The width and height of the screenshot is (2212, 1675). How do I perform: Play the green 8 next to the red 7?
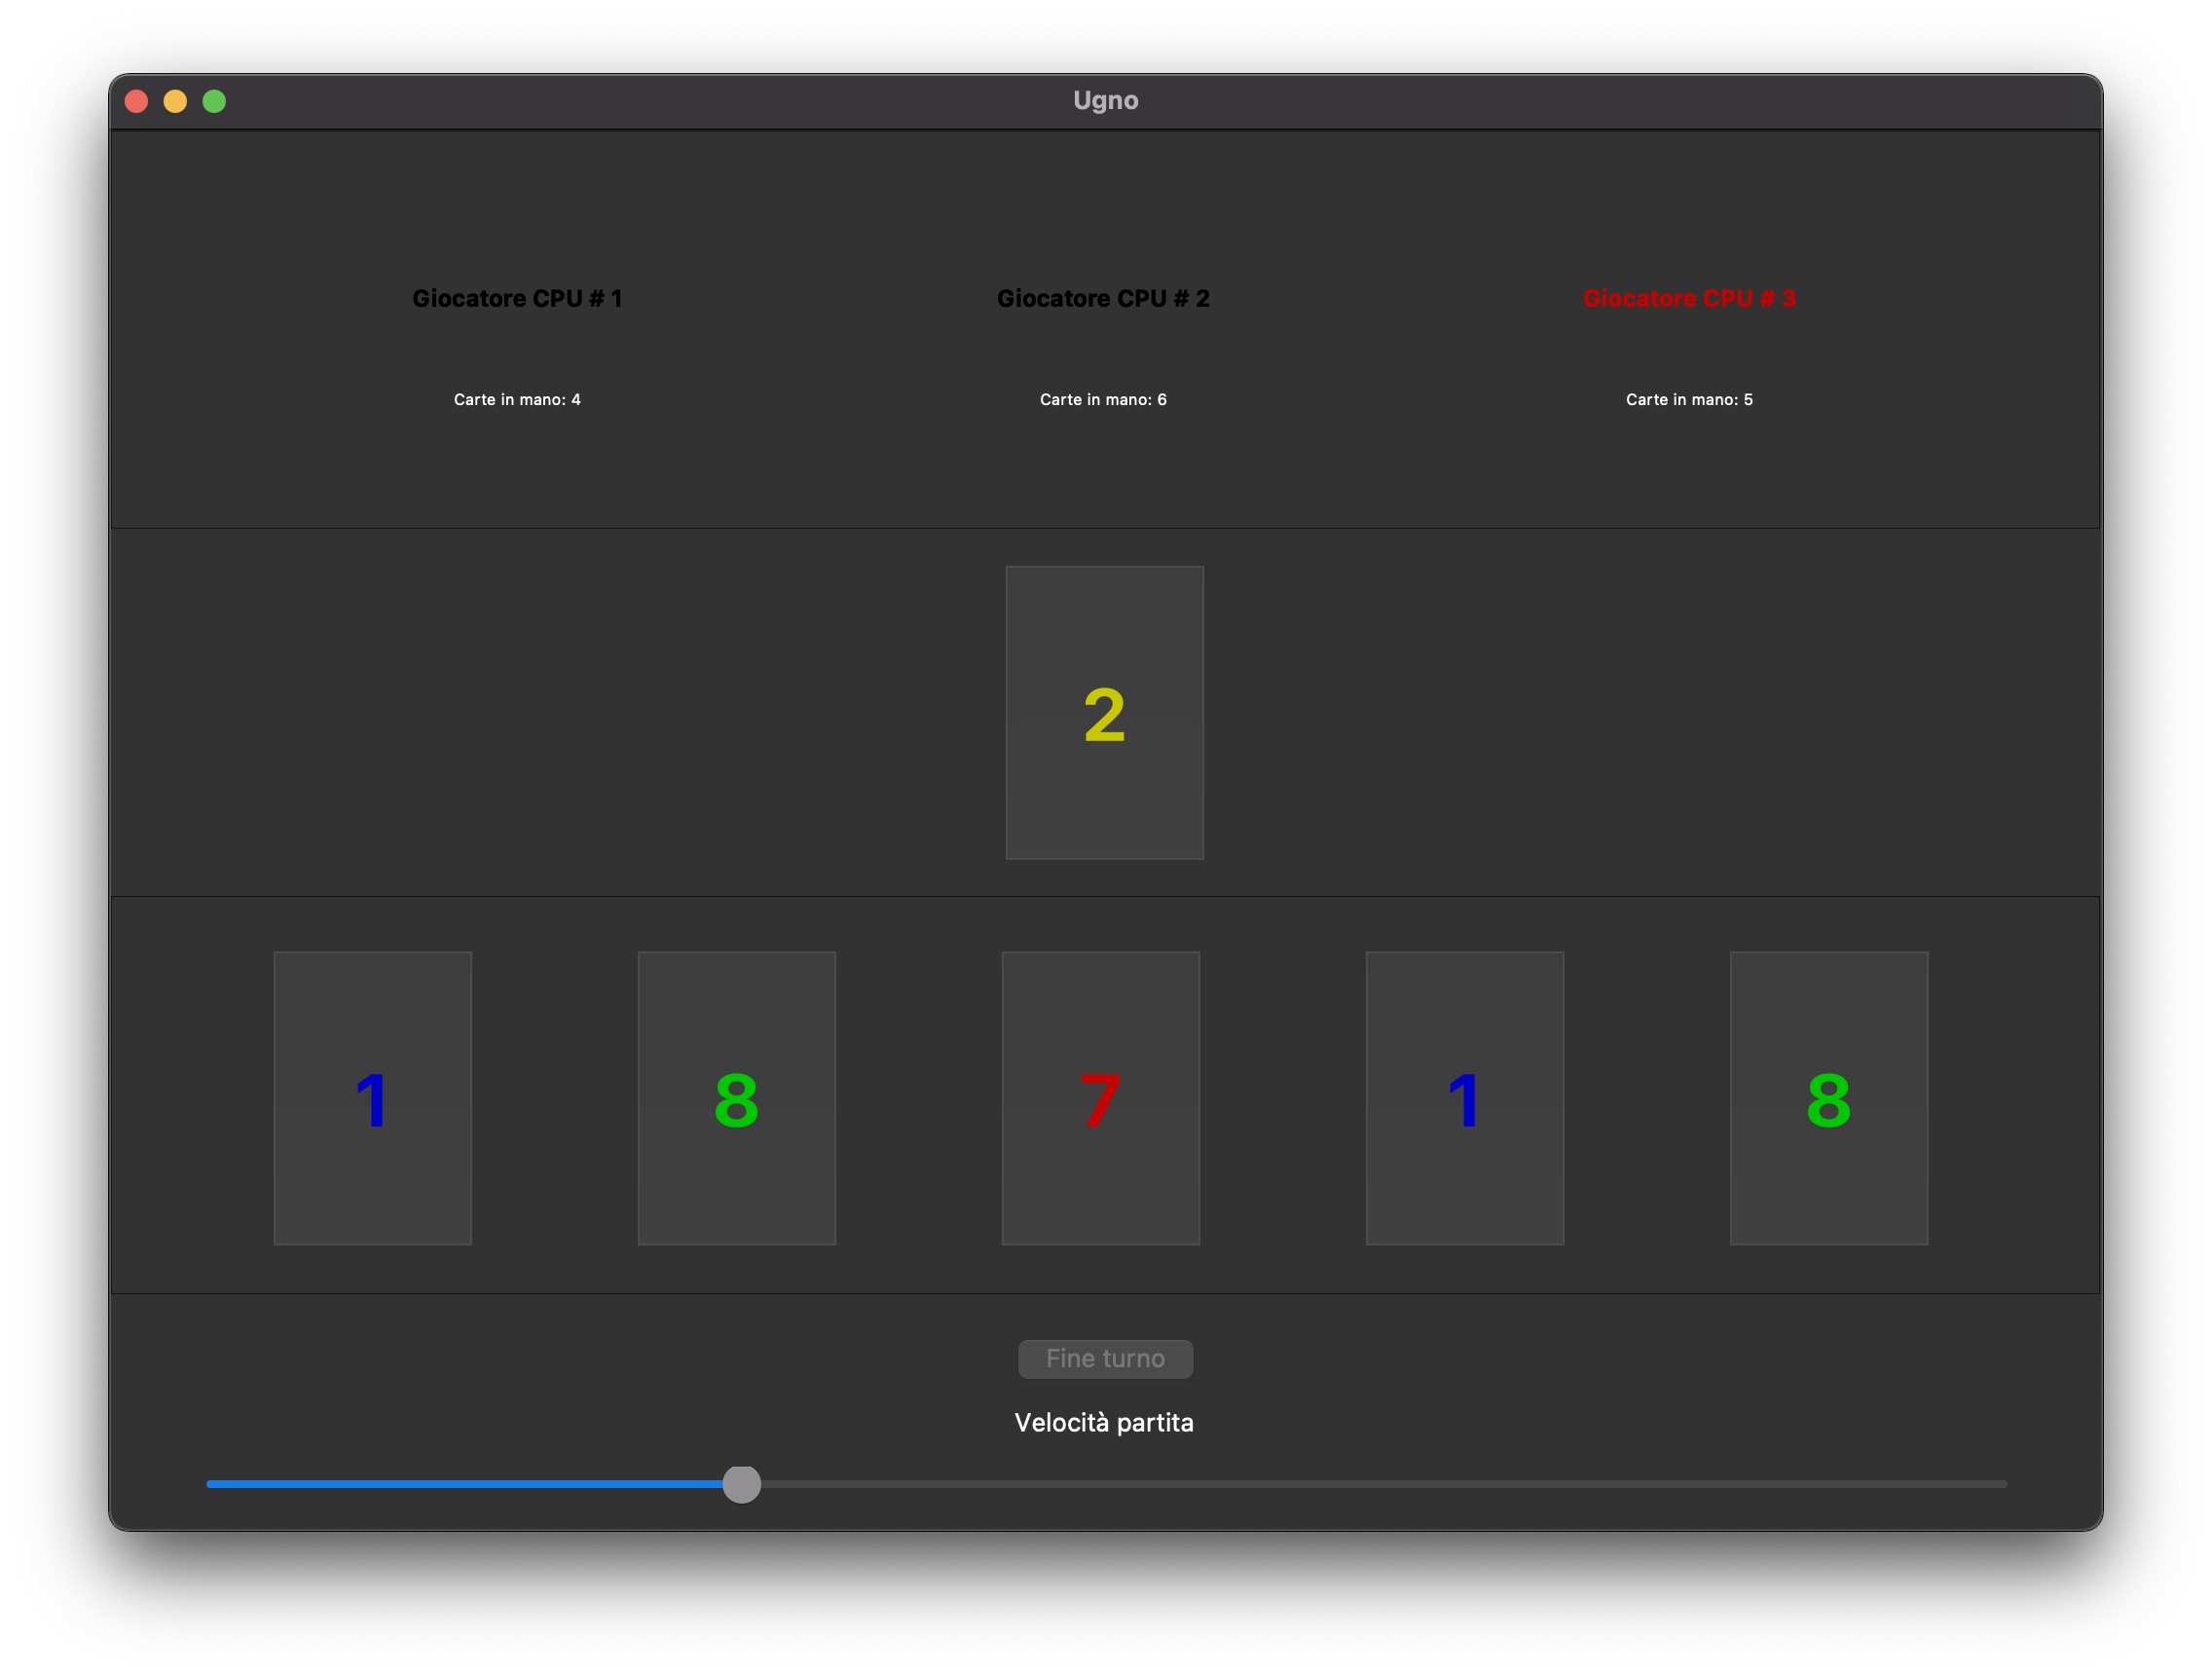736,1098
